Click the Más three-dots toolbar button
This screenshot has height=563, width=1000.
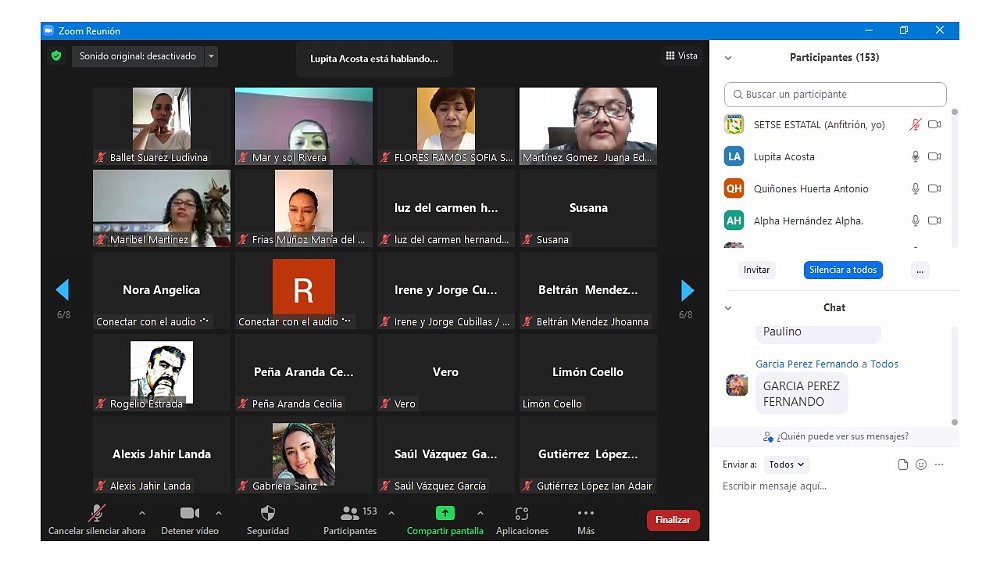point(586,514)
